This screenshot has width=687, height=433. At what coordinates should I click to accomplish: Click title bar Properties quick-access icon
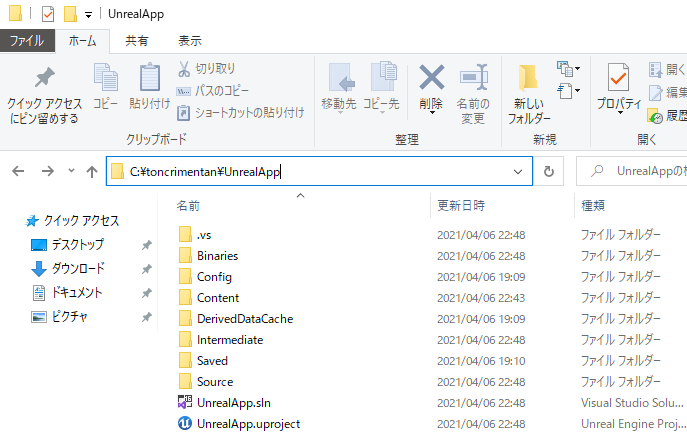(48, 14)
